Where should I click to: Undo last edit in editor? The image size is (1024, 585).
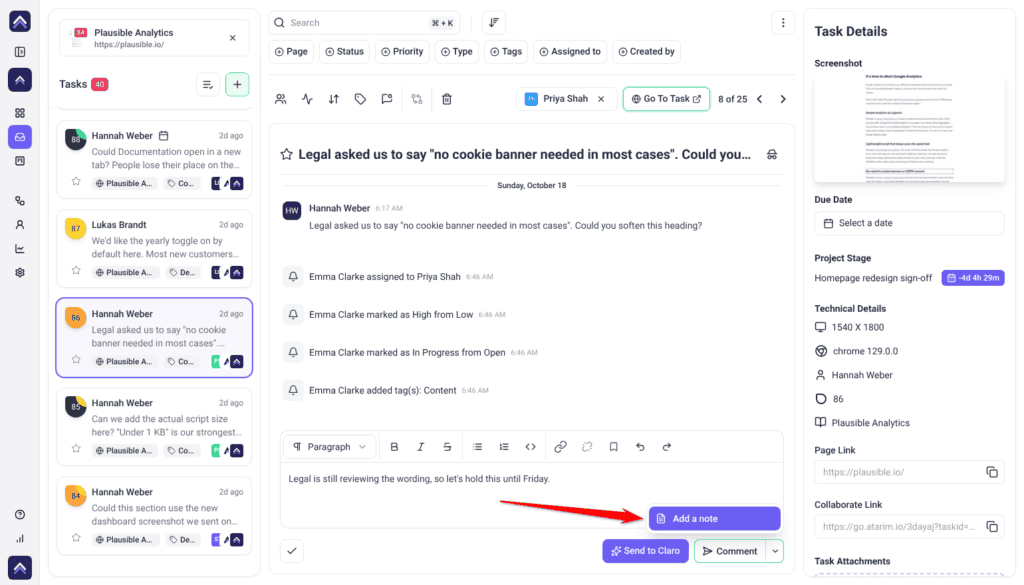tap(640, 447)
